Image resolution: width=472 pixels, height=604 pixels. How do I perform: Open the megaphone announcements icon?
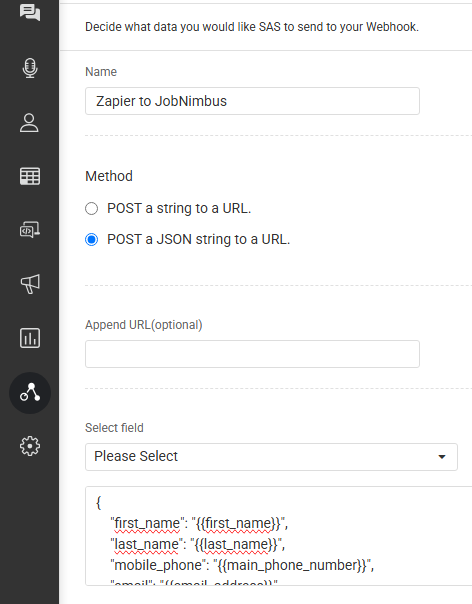[x=30, y=284]
